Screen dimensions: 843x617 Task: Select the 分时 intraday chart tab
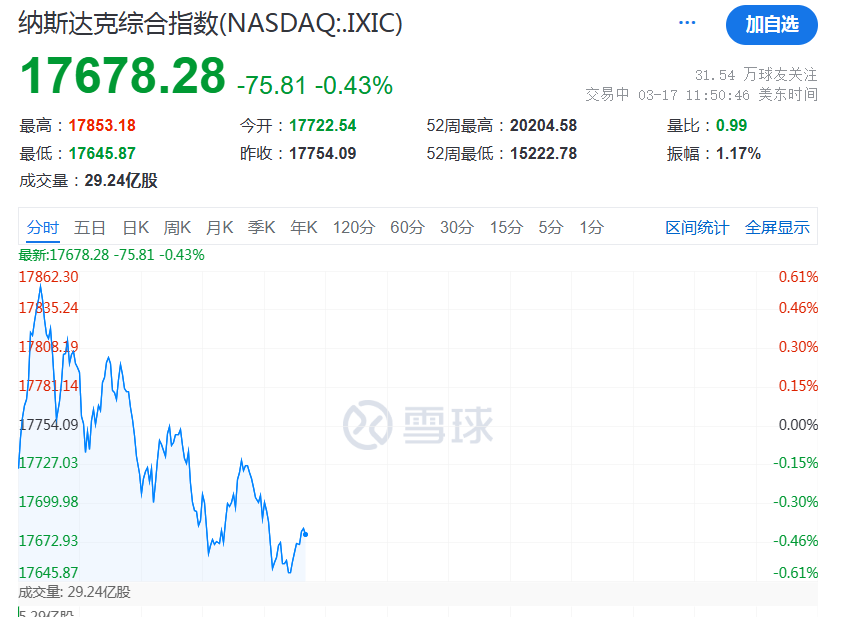click(43, 228)
